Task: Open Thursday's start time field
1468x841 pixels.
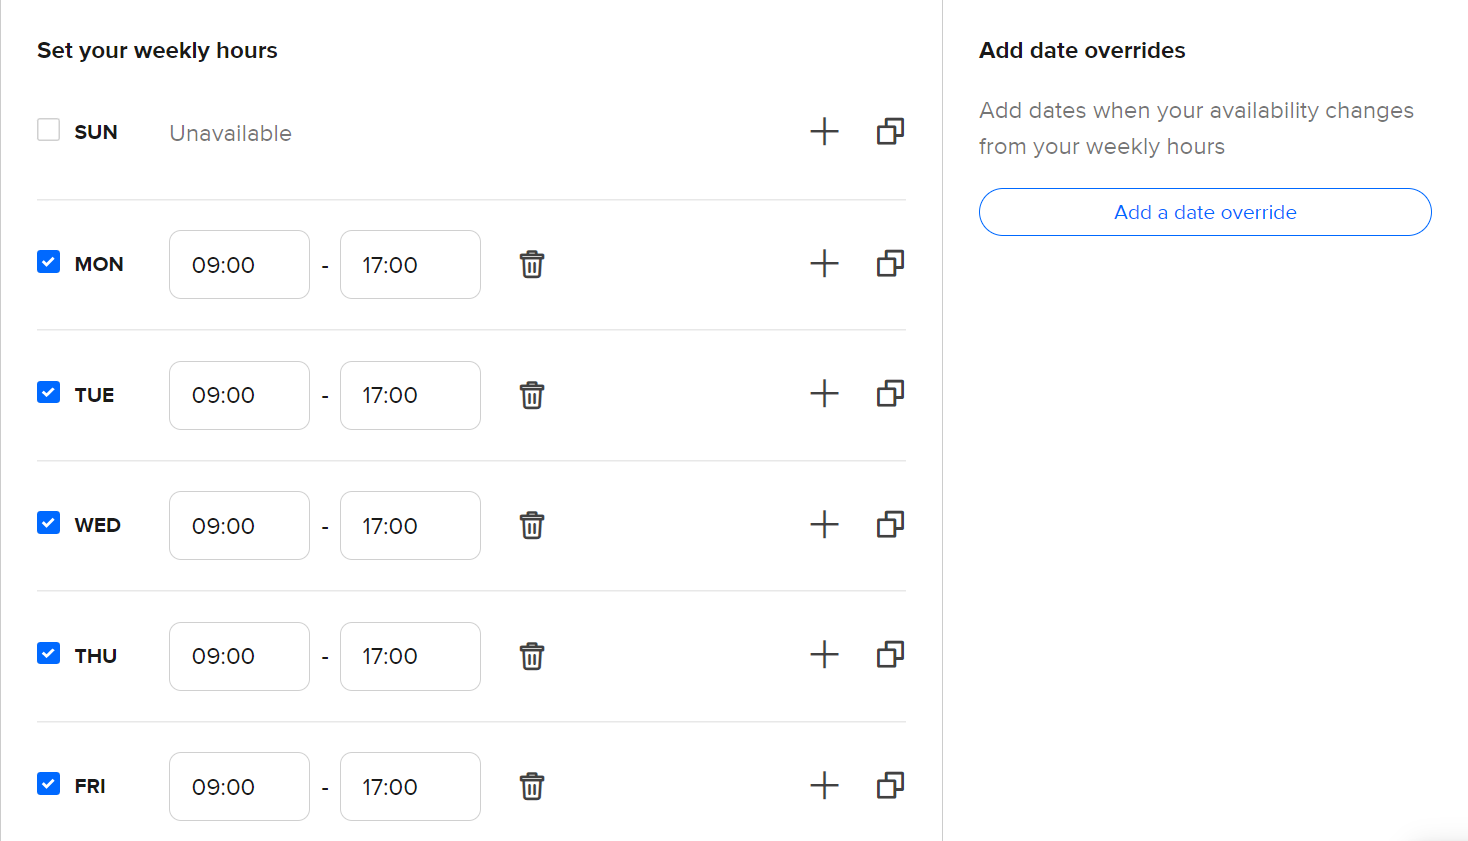Action: click(x=239, y=657)
